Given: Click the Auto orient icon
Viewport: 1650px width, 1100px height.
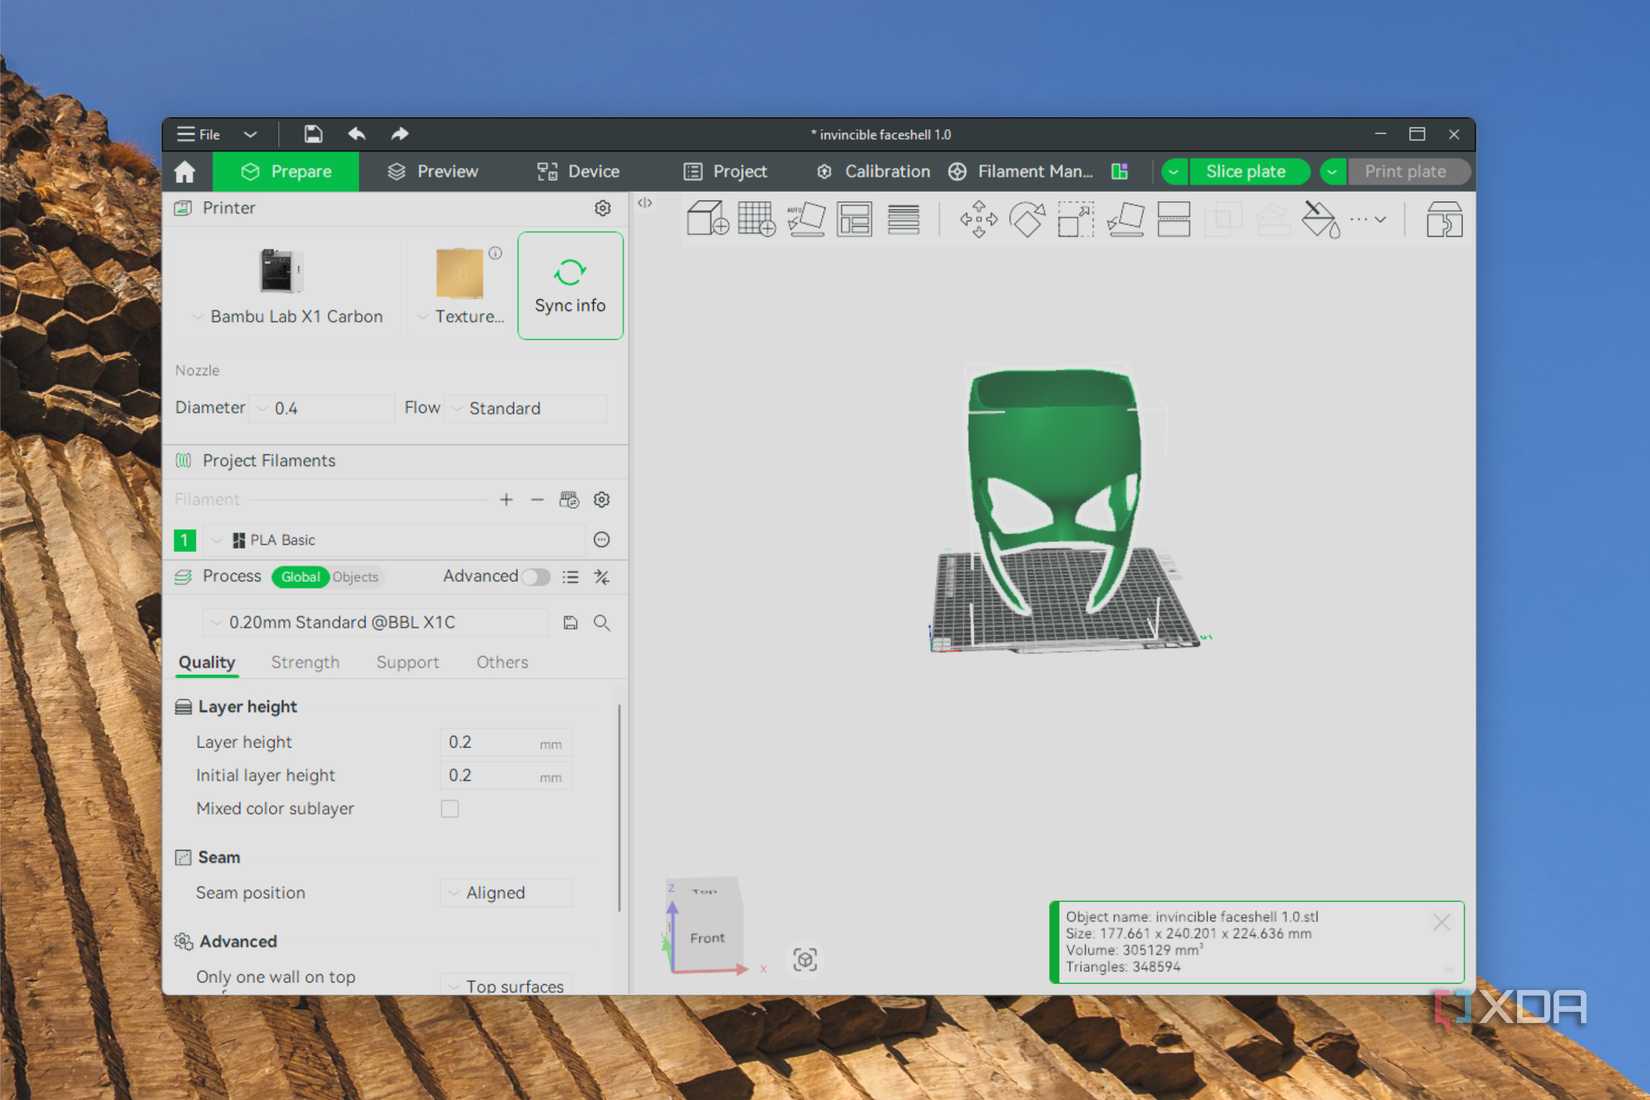Looking at the screenshot, I should coord(806,218).
